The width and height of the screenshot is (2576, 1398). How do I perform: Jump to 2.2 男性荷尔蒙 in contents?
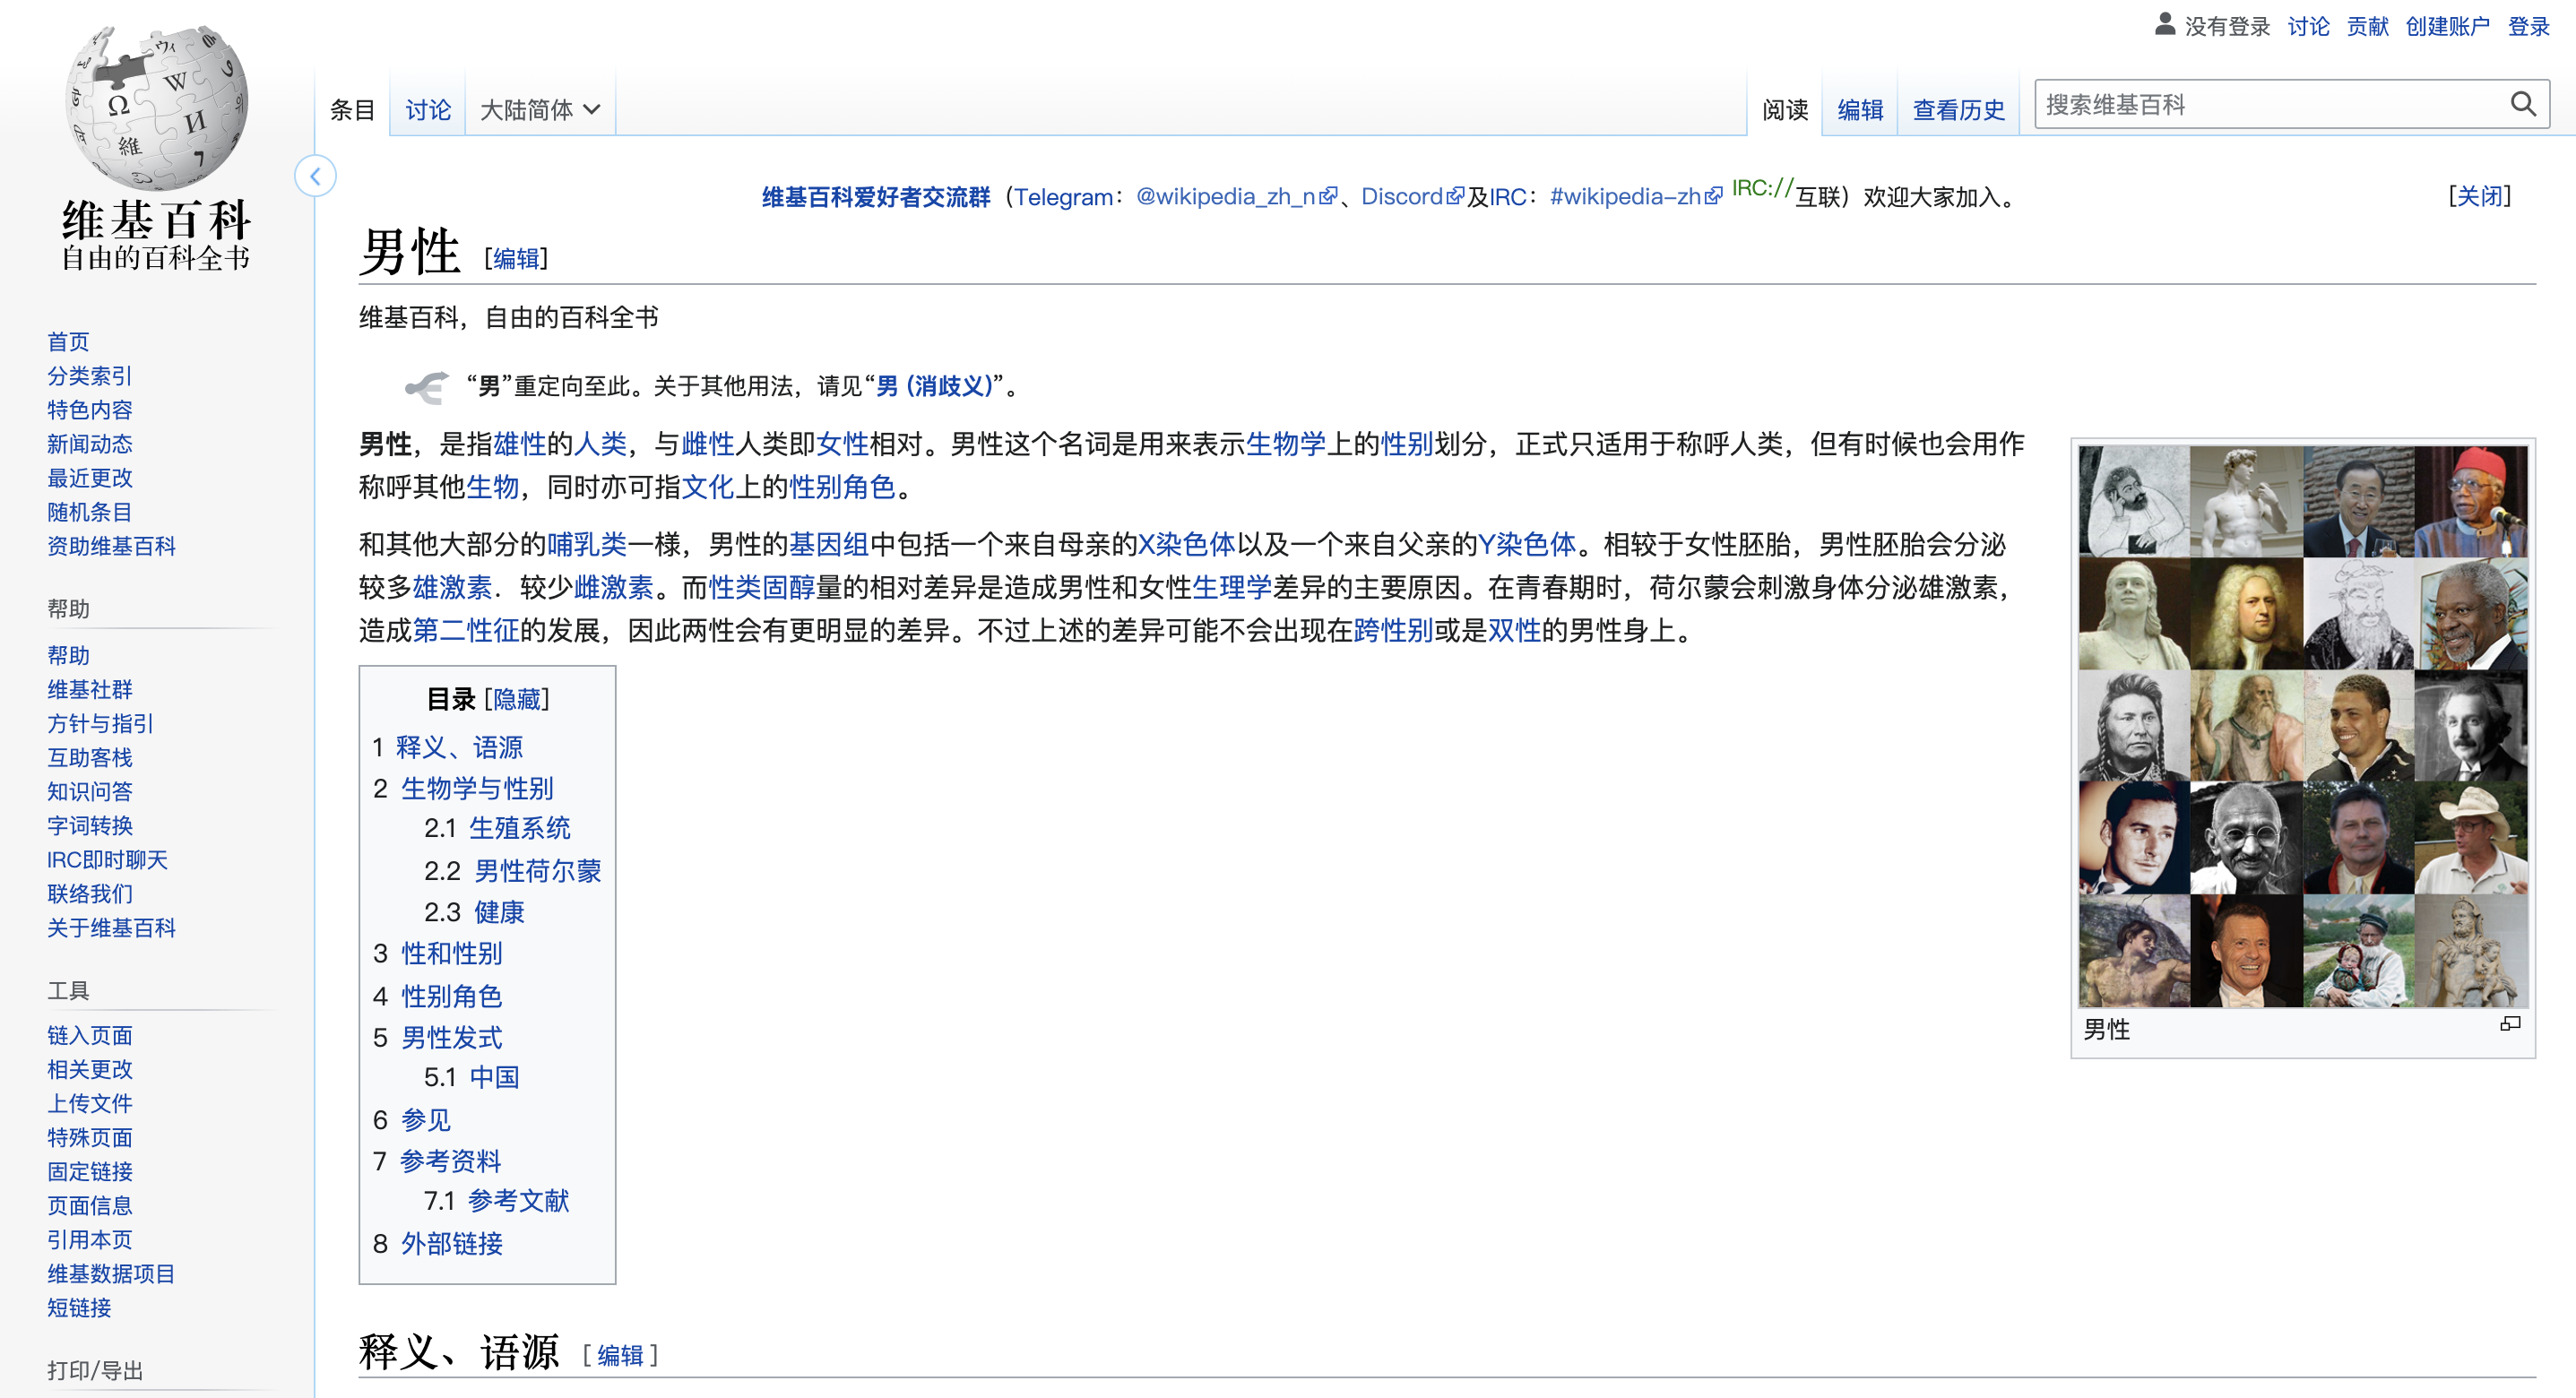537,871
